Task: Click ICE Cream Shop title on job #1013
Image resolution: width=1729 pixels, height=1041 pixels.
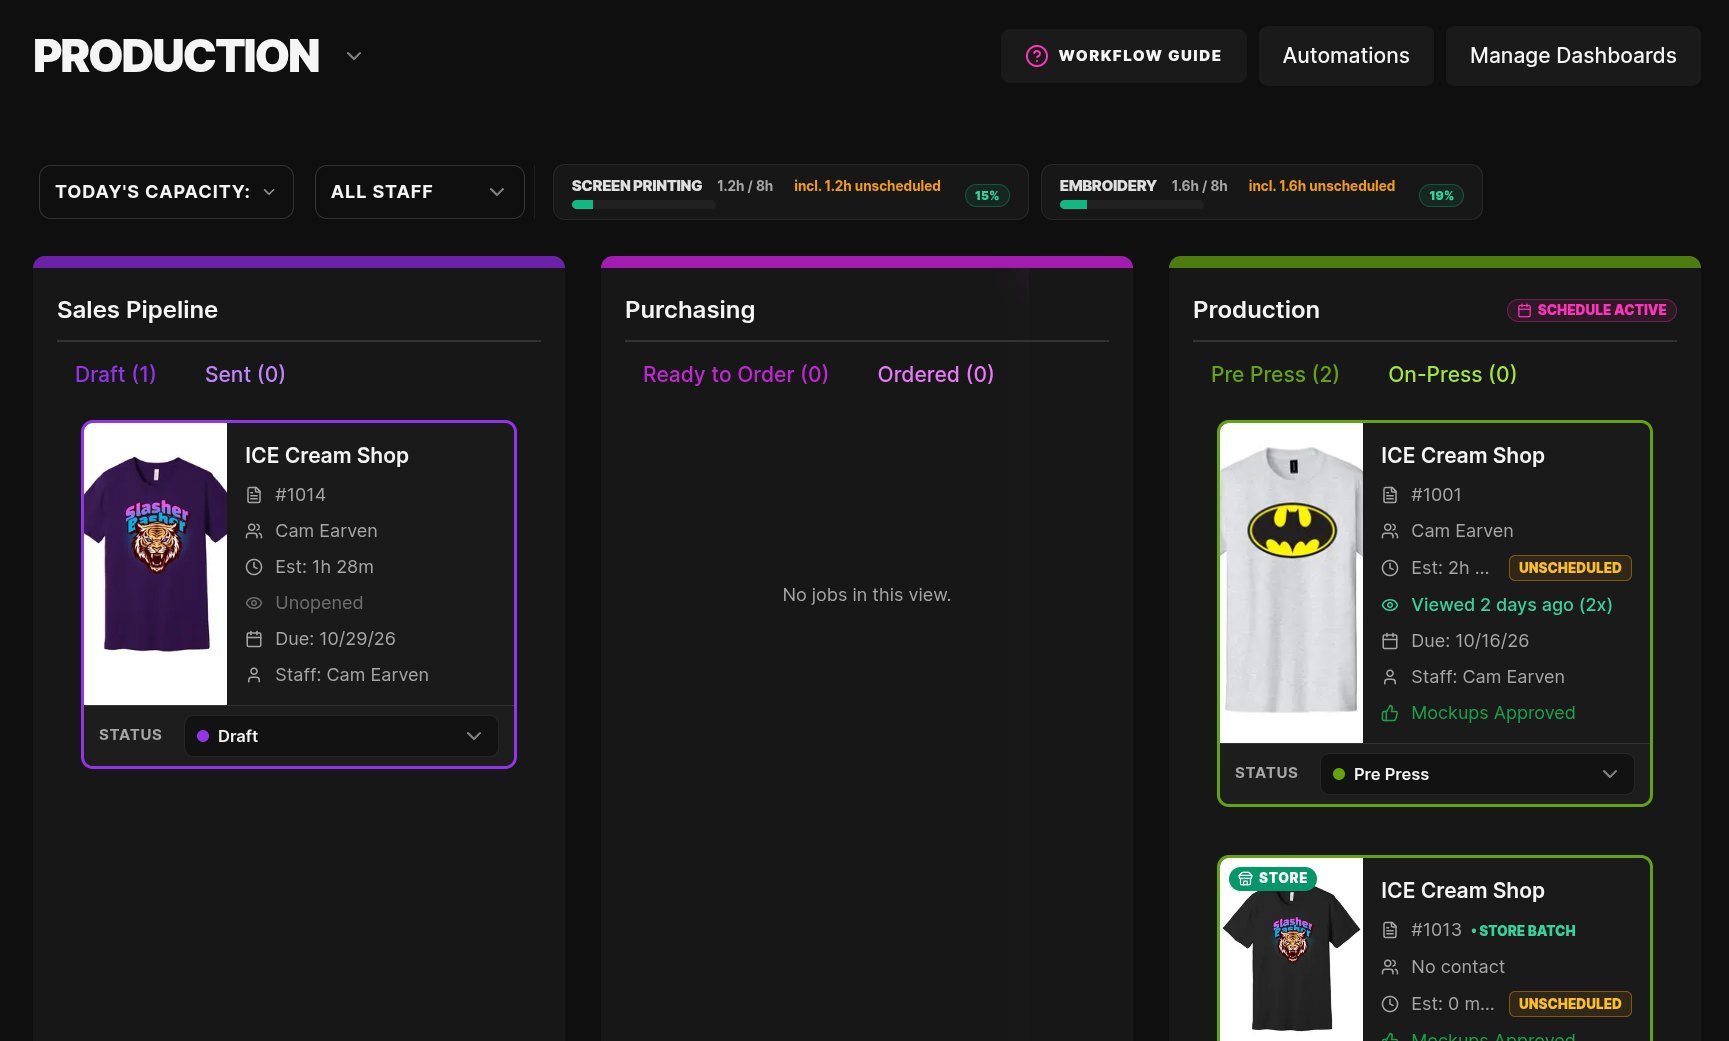Action: click(x=1463, y=891)
